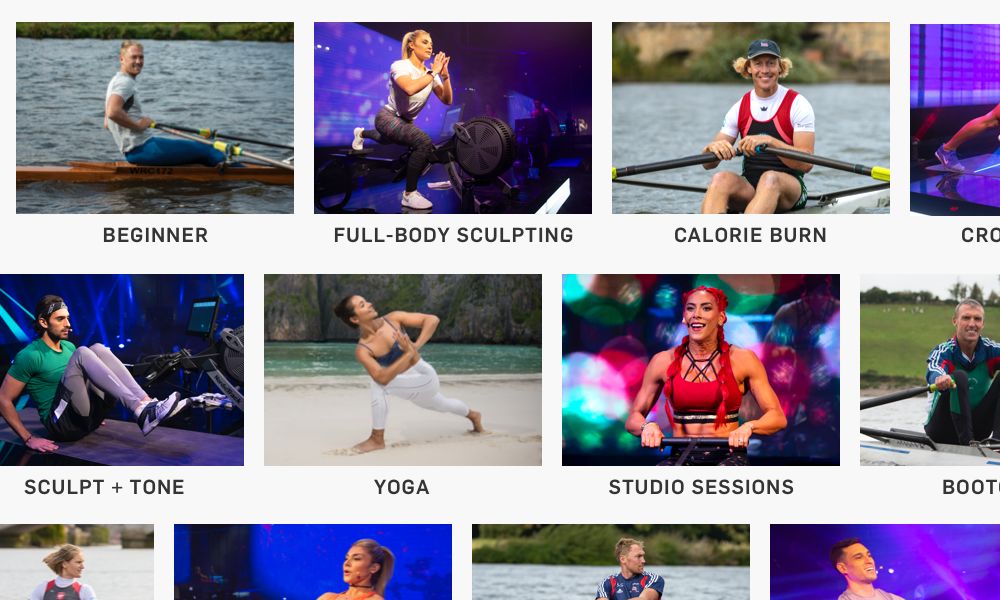The image size is (1000, 600).
Task: Click the partially visible Cross-training thumbnail
Action: tap(955, 119)
